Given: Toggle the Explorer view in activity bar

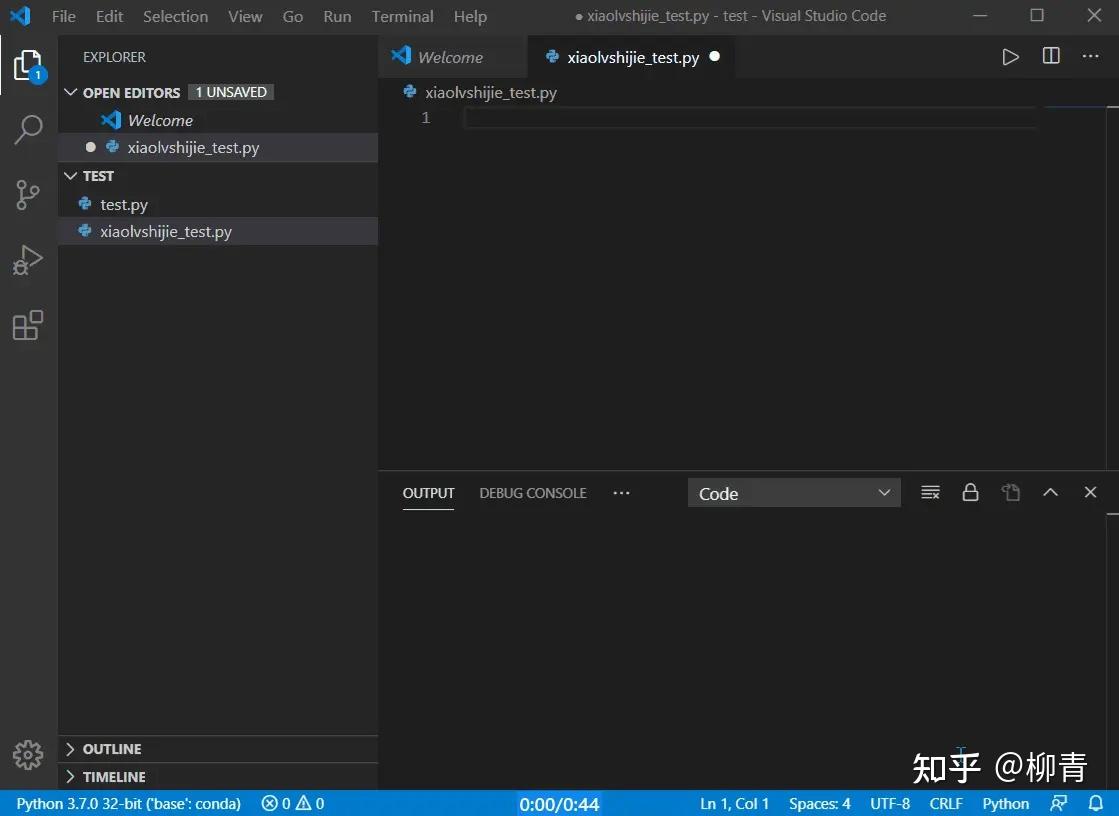Looking at the screenshot, I should tap(28, 66).
